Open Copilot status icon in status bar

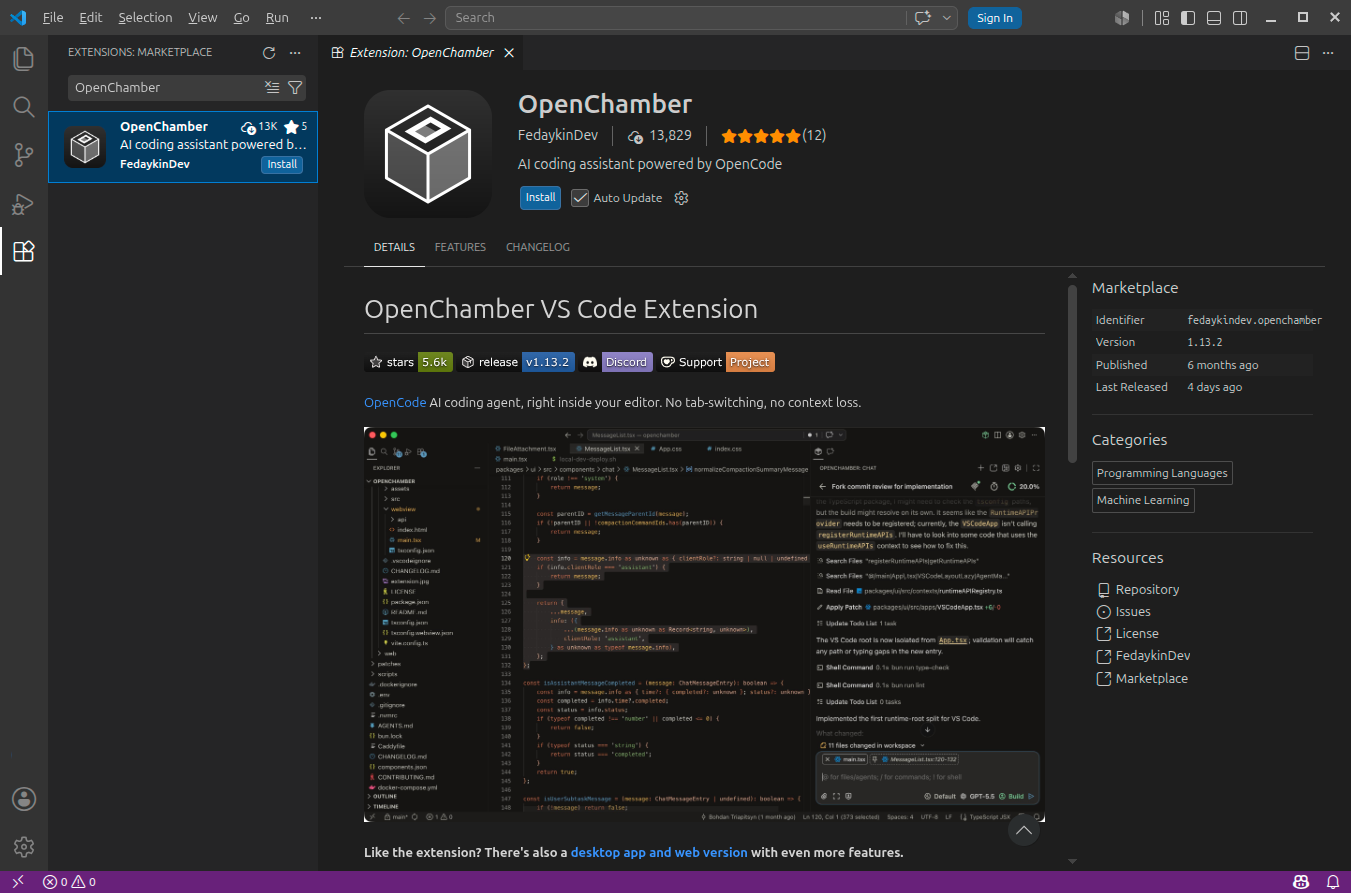tap(1301, 882)
